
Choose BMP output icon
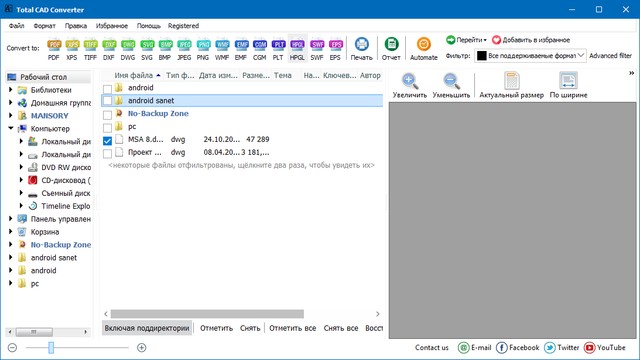[165, 49]
